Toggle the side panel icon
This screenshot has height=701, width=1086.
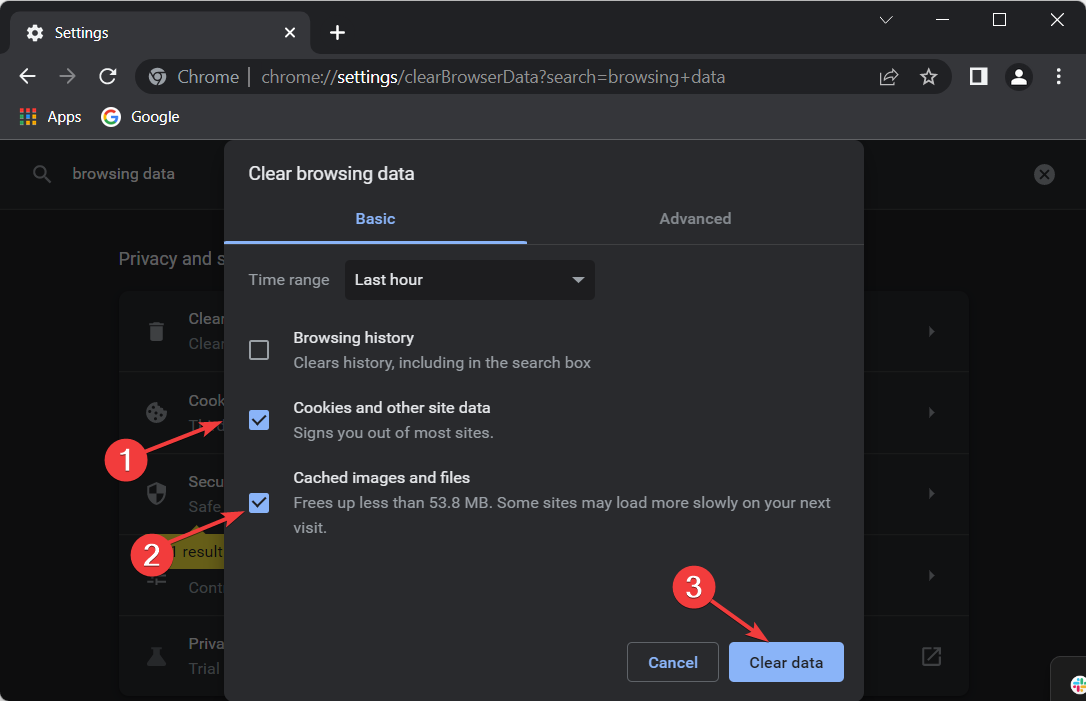[x=978, y=76]
